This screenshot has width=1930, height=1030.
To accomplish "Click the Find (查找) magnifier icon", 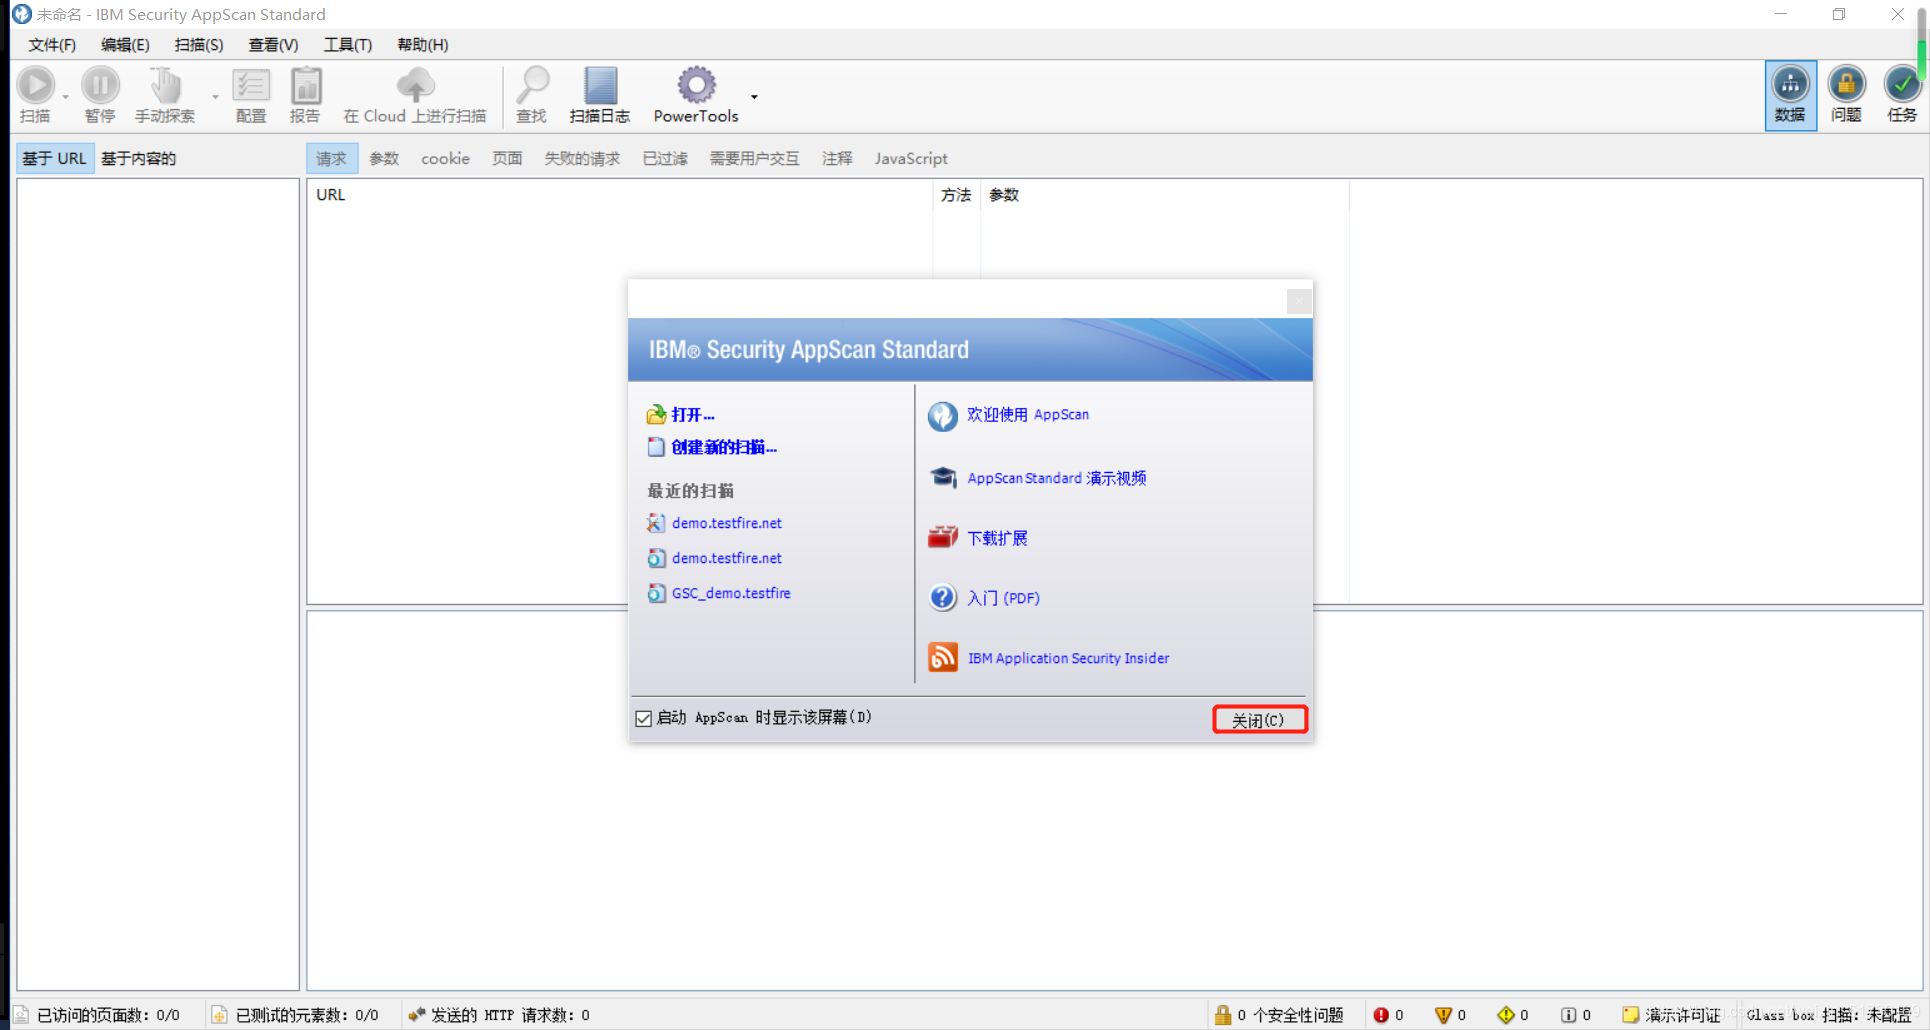I will click(x=532, y=86).
